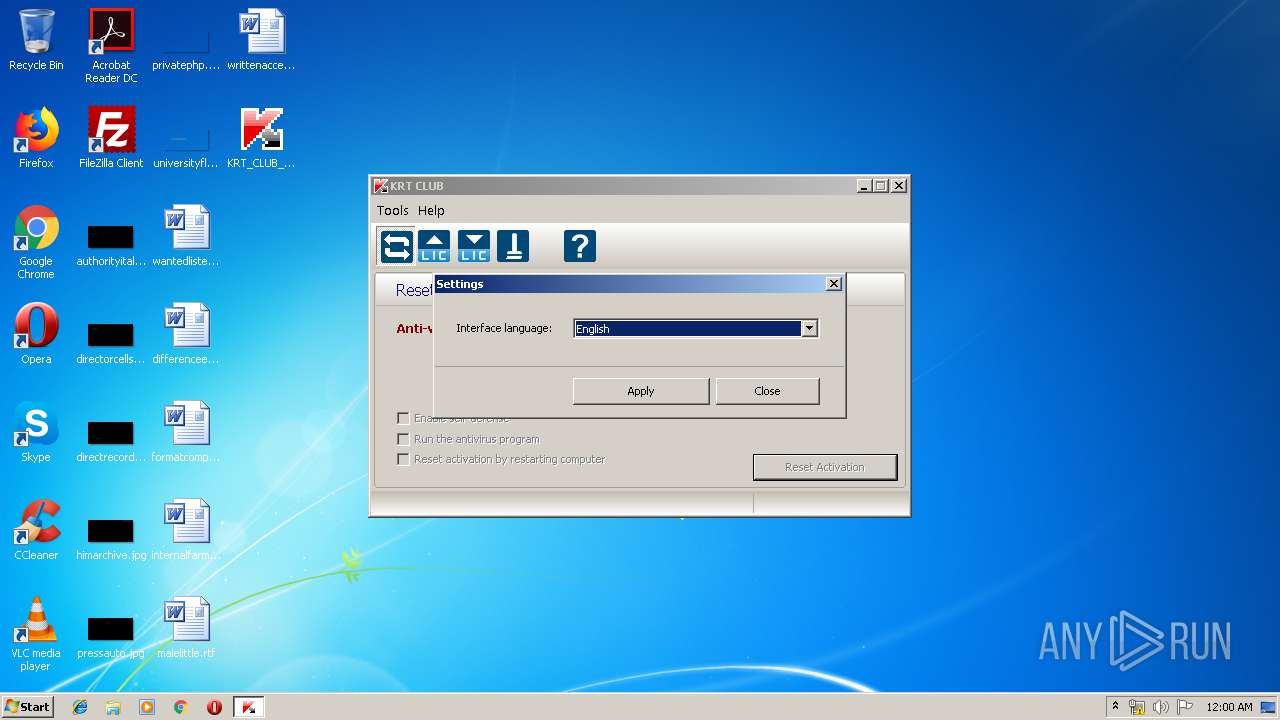Select Acrobat Reader DC desktop icon
This screenshot has height=720, width=1280.
pos(112,46)
